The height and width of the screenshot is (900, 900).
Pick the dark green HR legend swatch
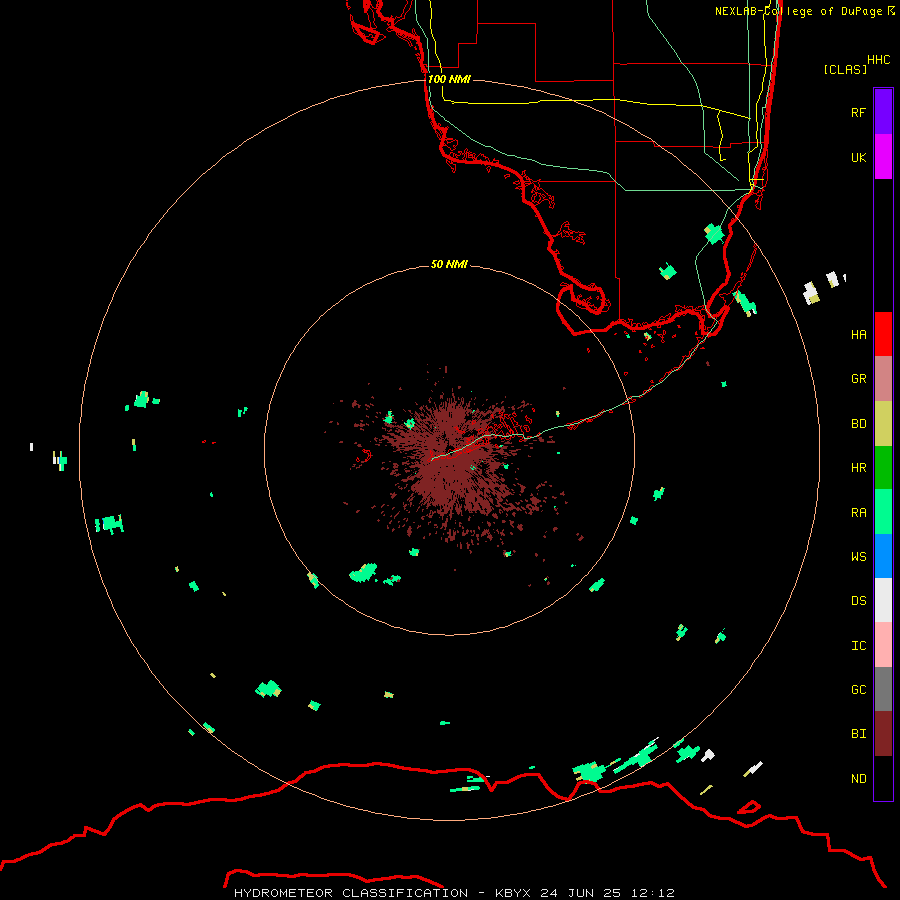coord(883,468)
